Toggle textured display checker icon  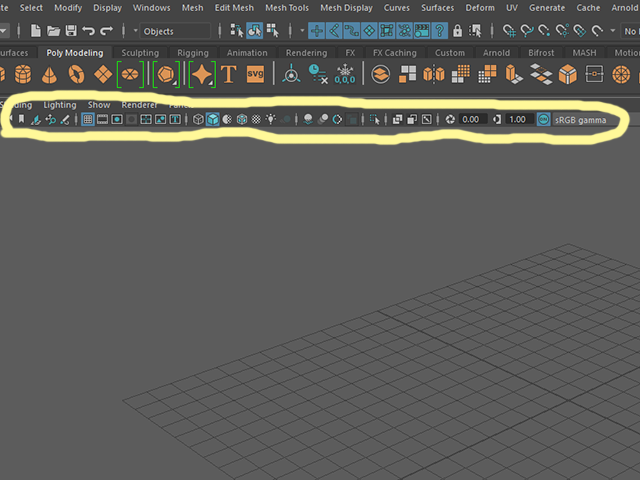point(256,119)
